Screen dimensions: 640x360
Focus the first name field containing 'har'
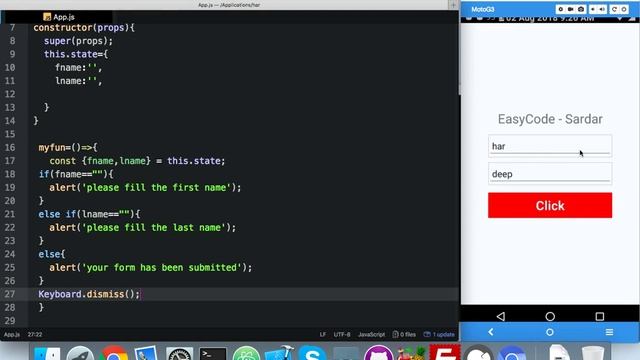[550, 146]
